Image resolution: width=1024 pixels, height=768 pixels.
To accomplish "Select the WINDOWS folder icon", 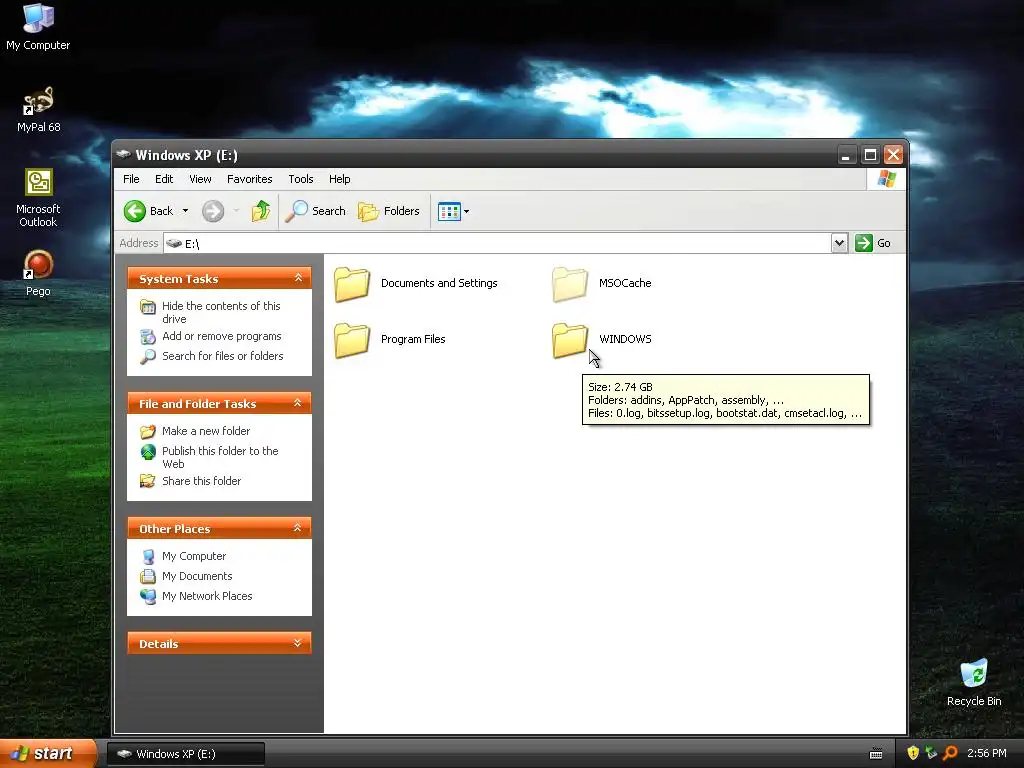I will tap(569, 340).
